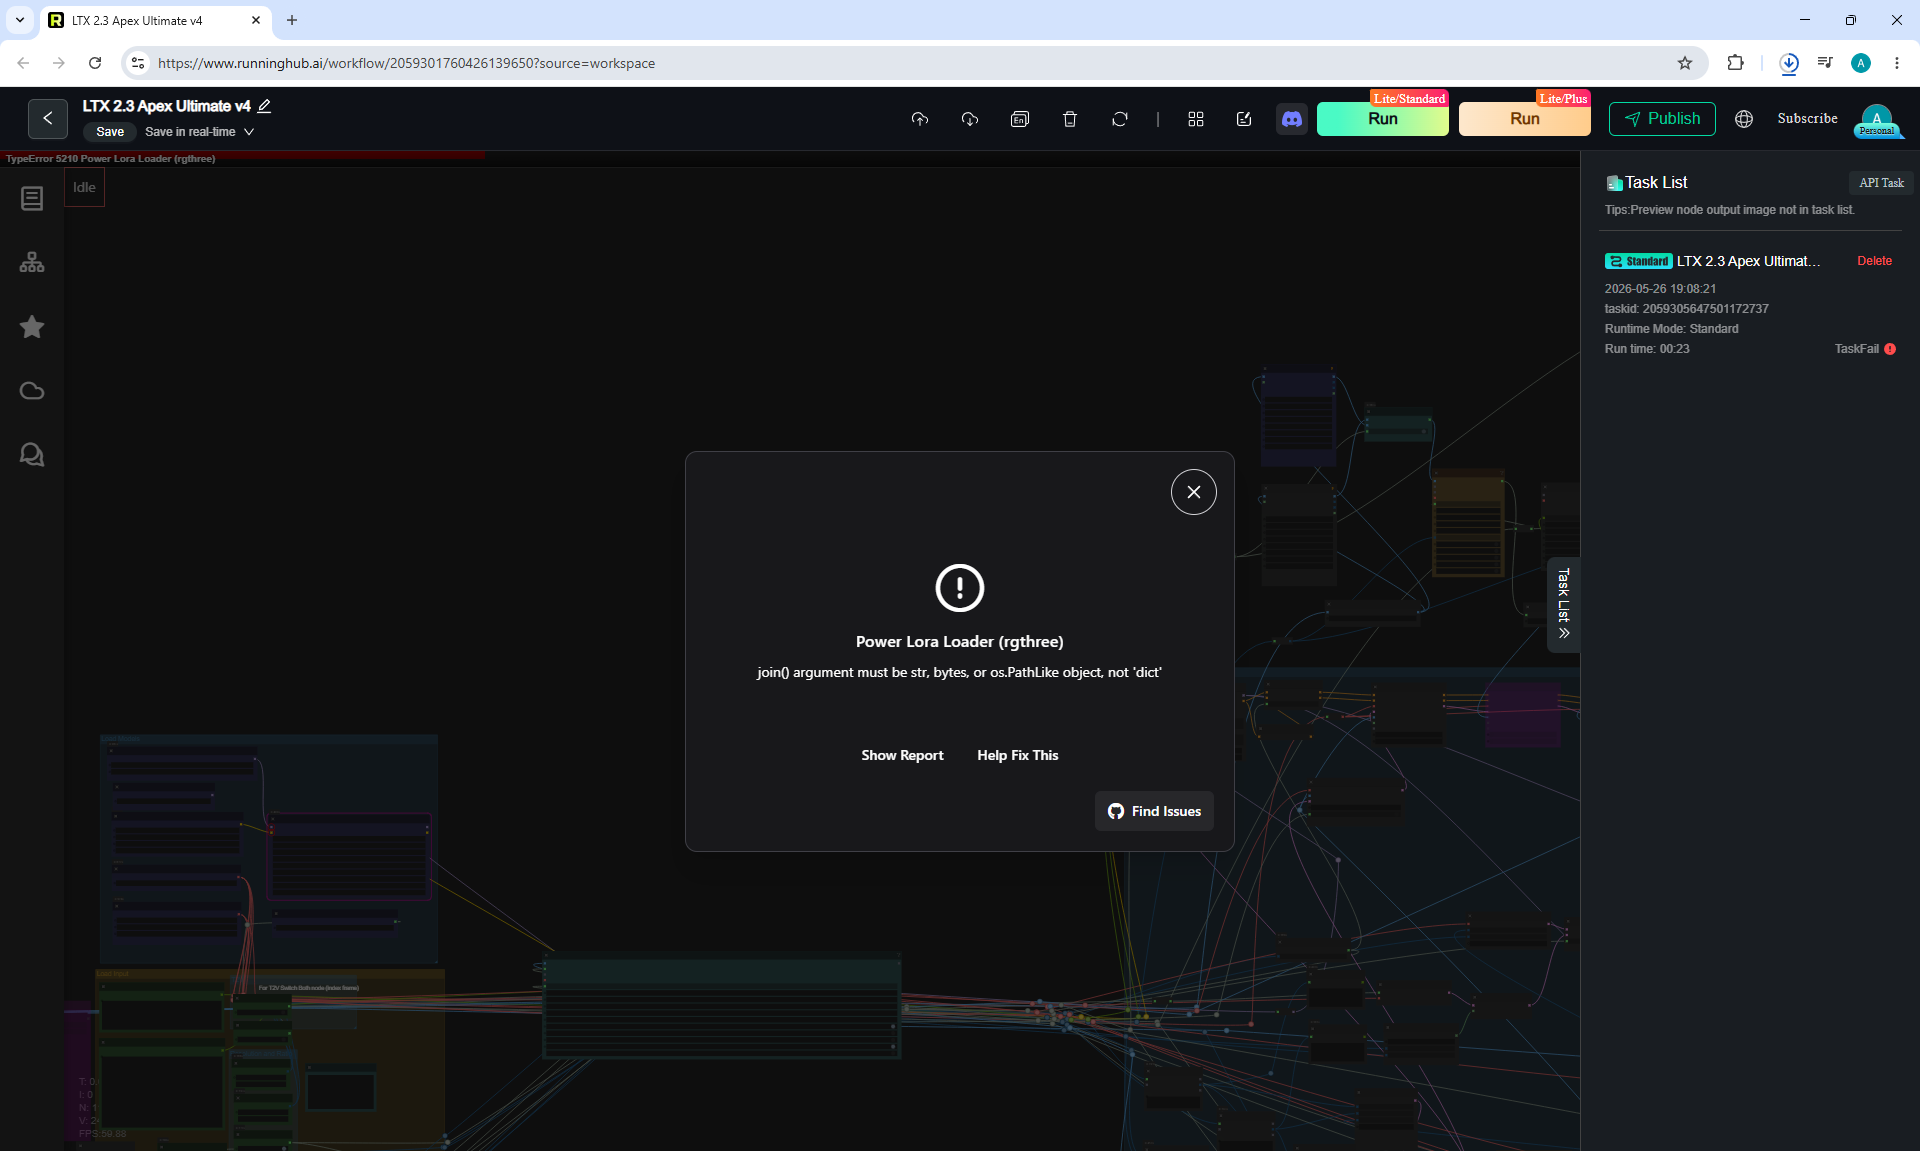The width and height of the screenshot is (1920, 1151).
Task: Click the Run time: 00:23 text
Action: (1647, 349)
